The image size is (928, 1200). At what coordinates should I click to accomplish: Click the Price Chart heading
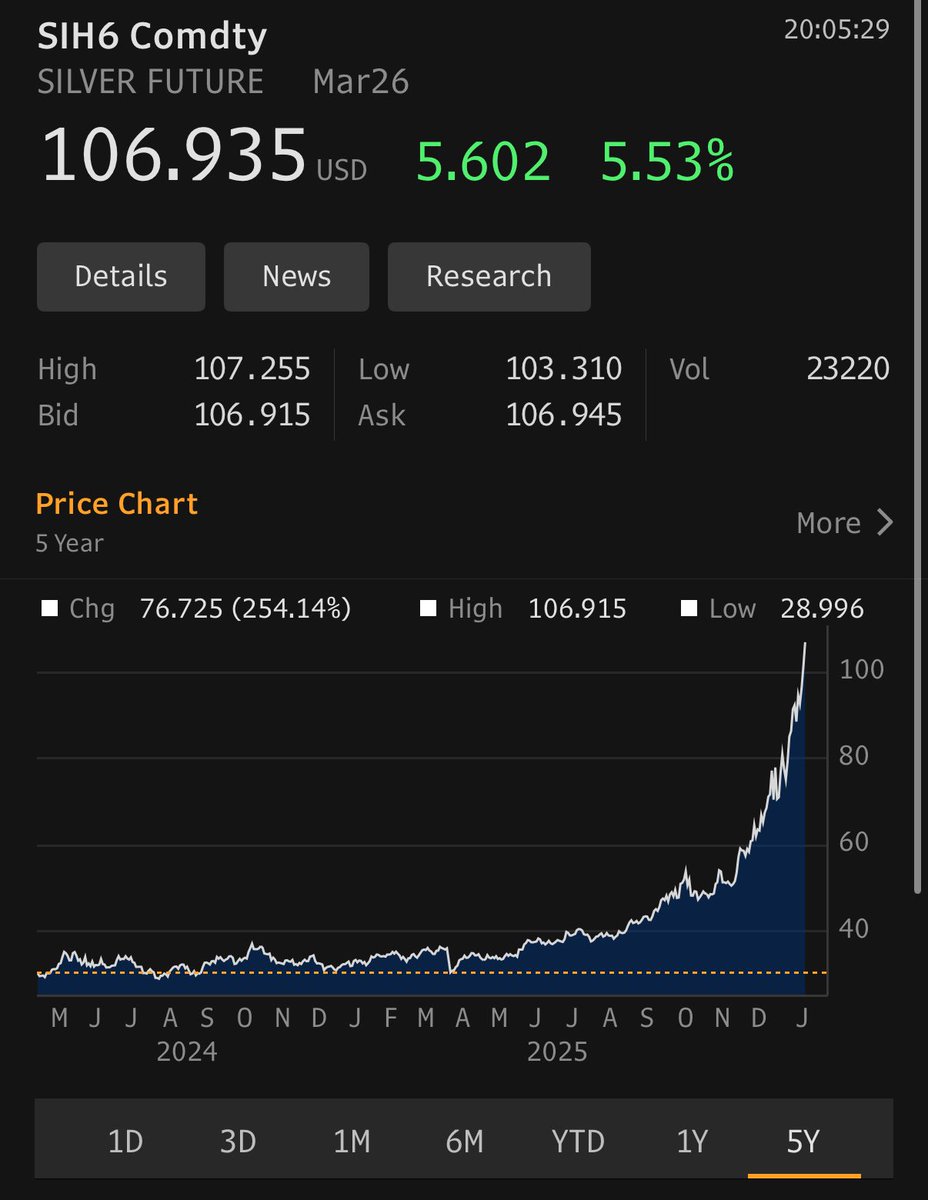(116, 503)
